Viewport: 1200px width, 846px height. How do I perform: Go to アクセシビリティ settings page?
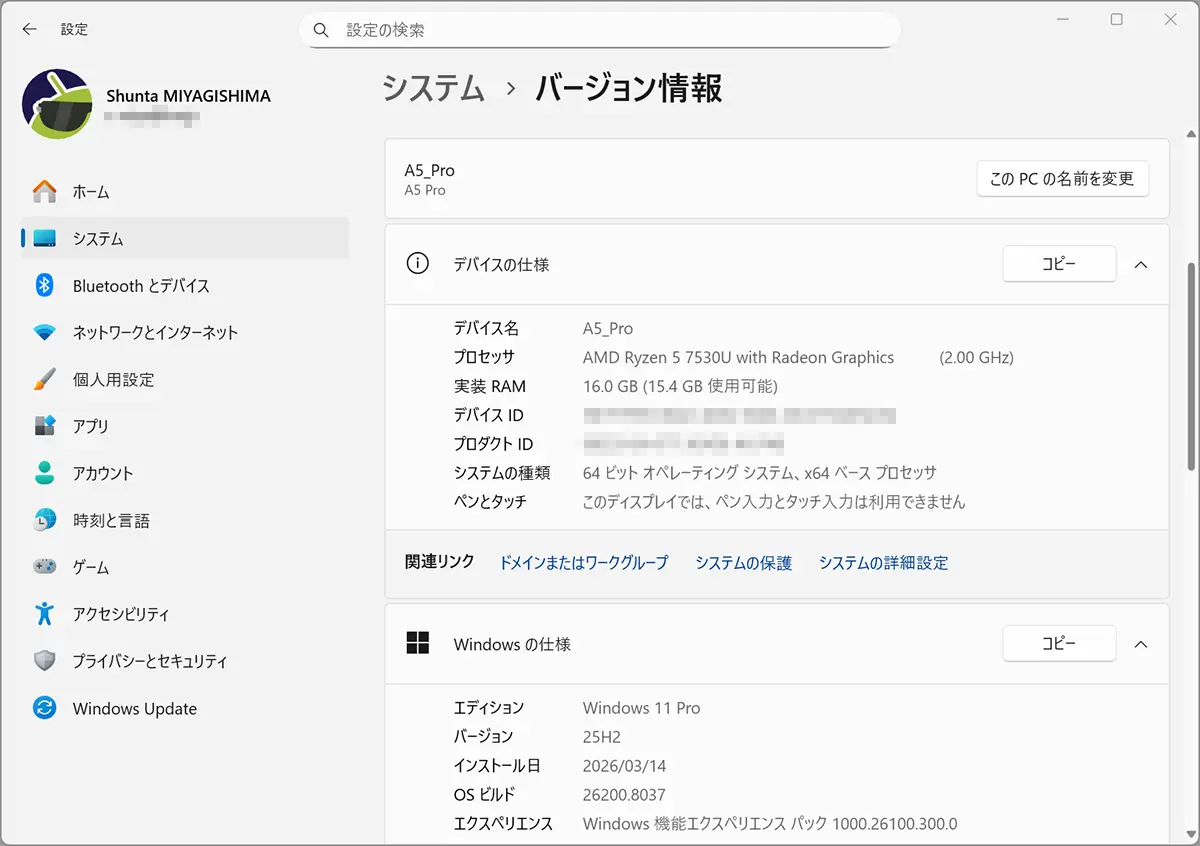(121, 614)
